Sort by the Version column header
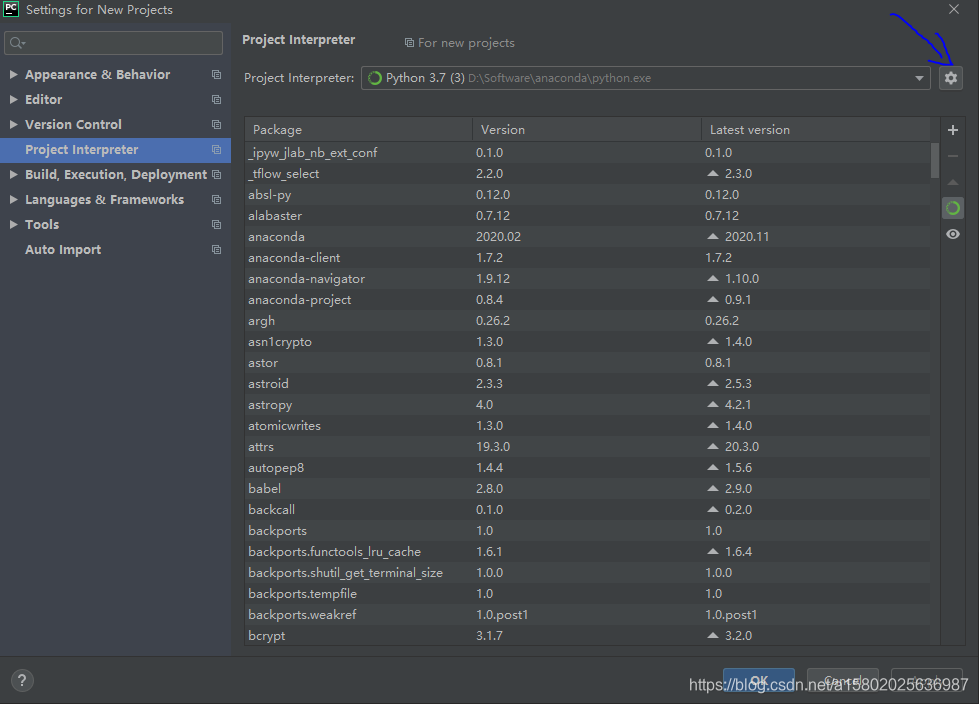Image resolution: width=979 pixels, height=704 pixels. [587, 129]
